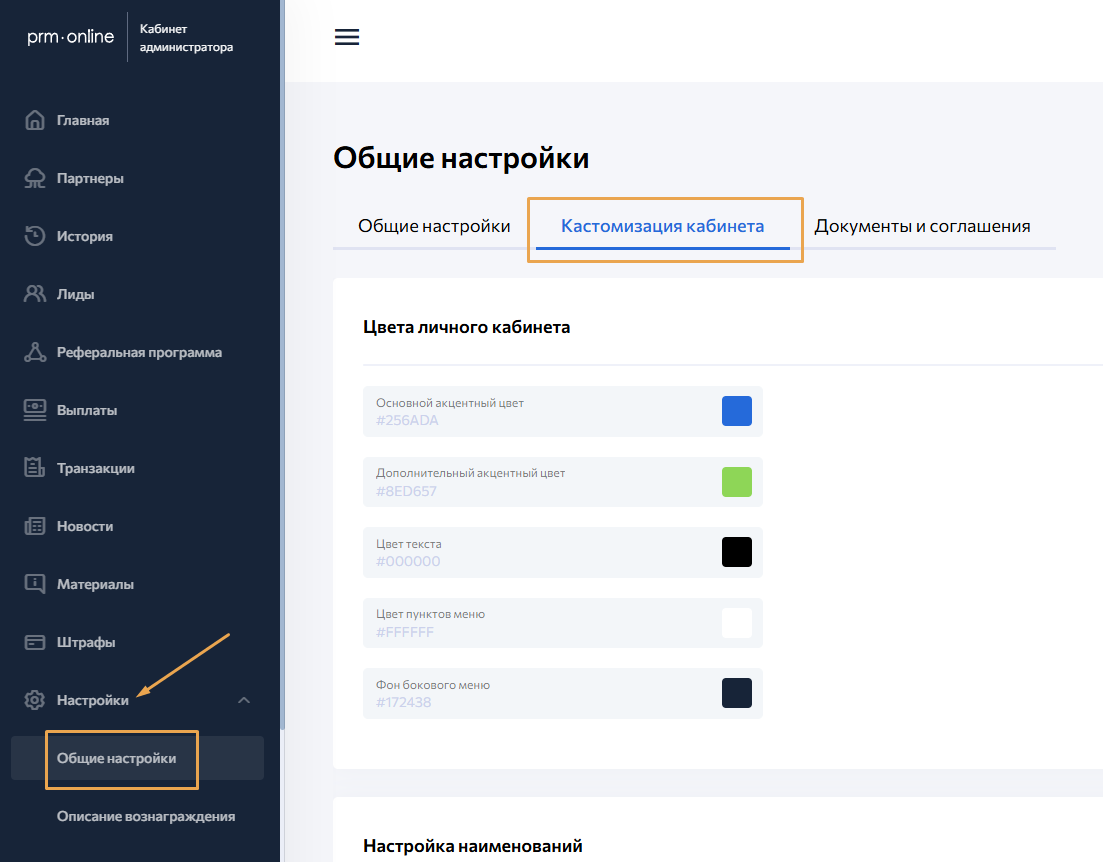This screenshot has height=862, width=1103.
Task: Click the Выплаты money icon
Action: [35, 410]
